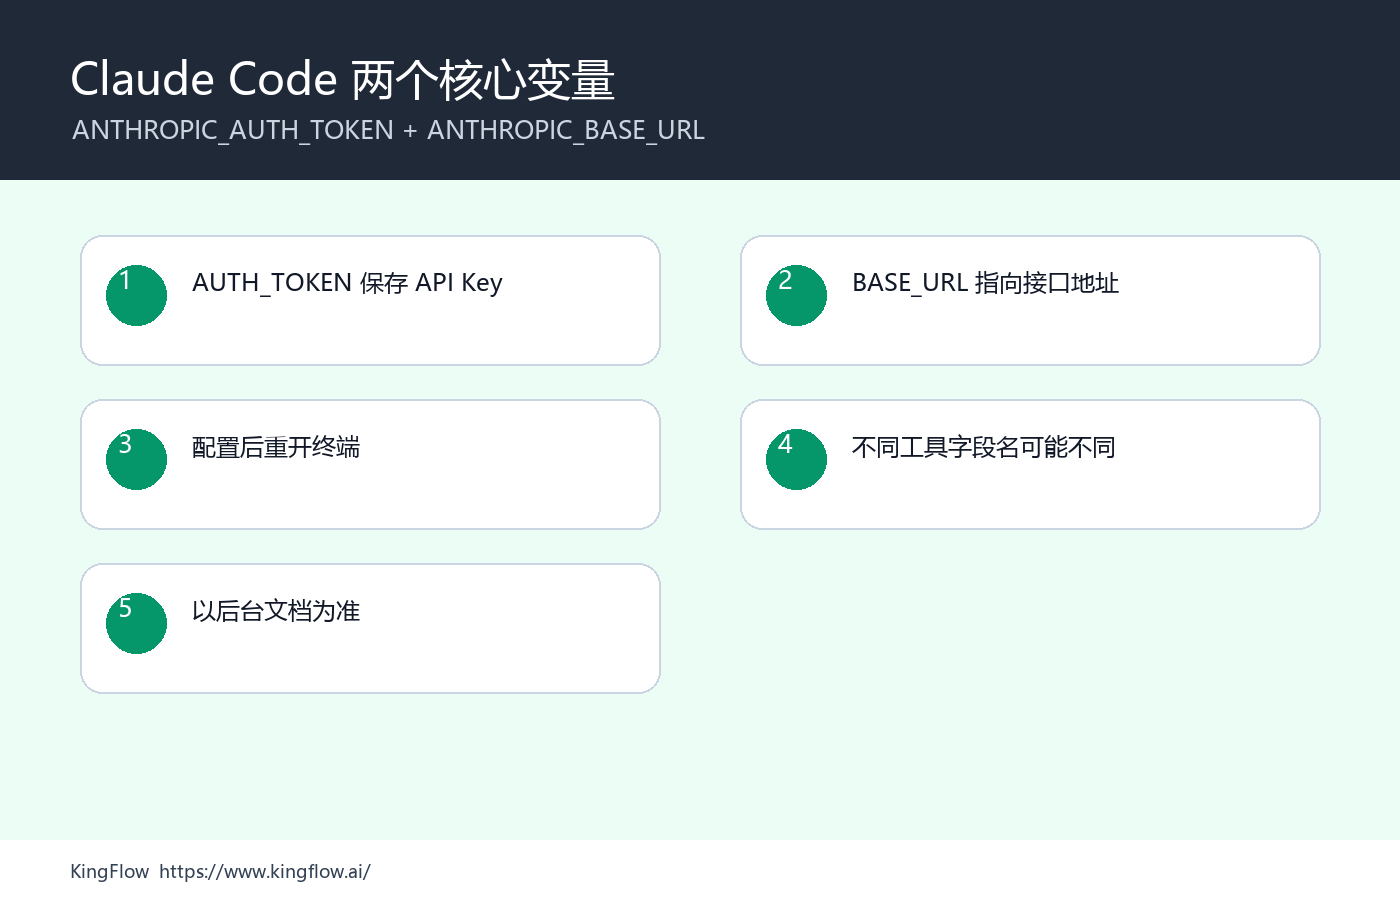Select the text "AUTH_TOKEN 保存 API Key"
This screenshot has width=1400, height=900.
click(347, 283)
